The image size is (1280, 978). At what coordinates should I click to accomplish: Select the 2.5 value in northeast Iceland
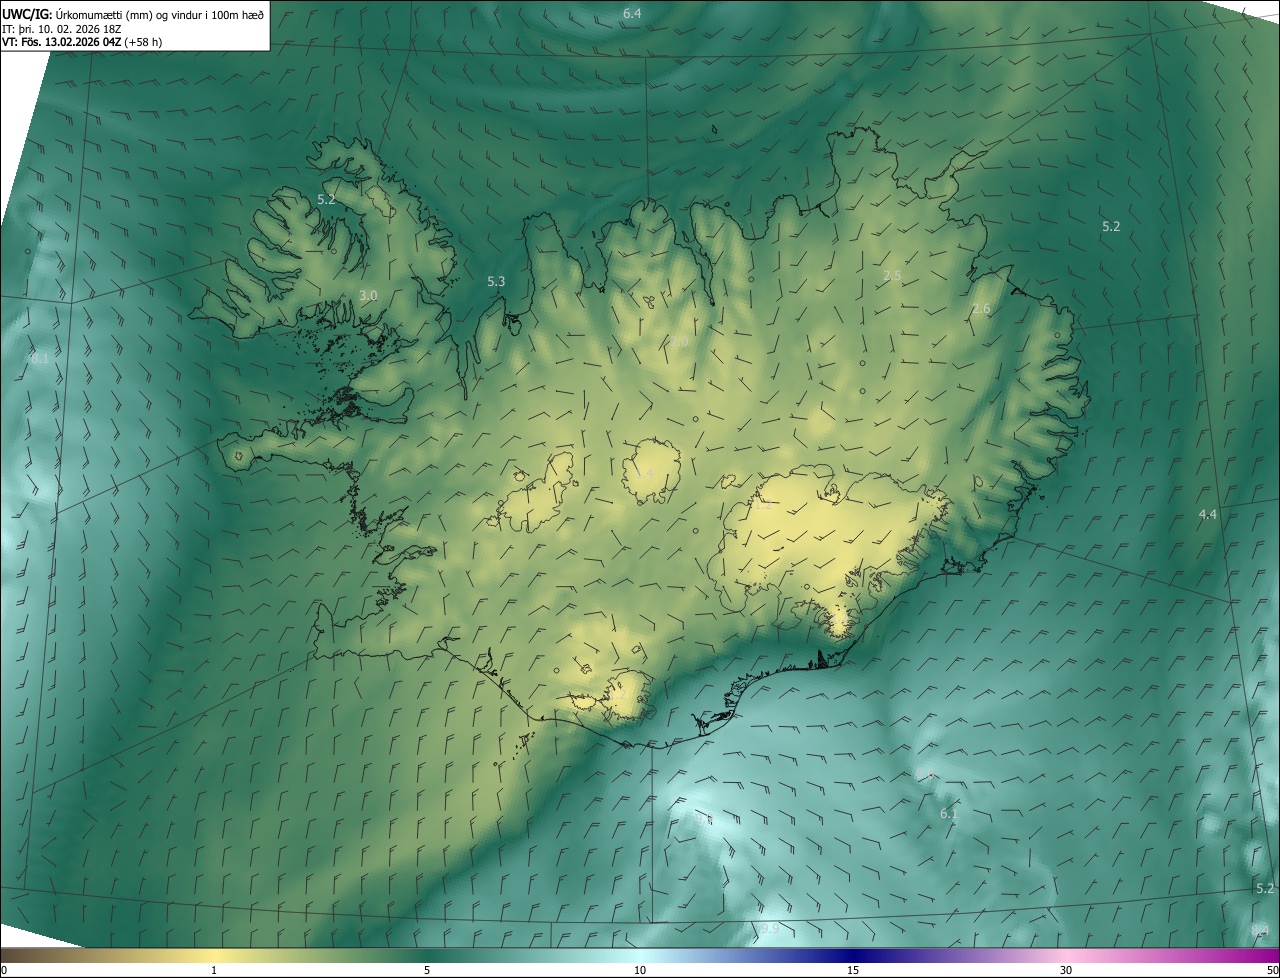coord(893,275)
